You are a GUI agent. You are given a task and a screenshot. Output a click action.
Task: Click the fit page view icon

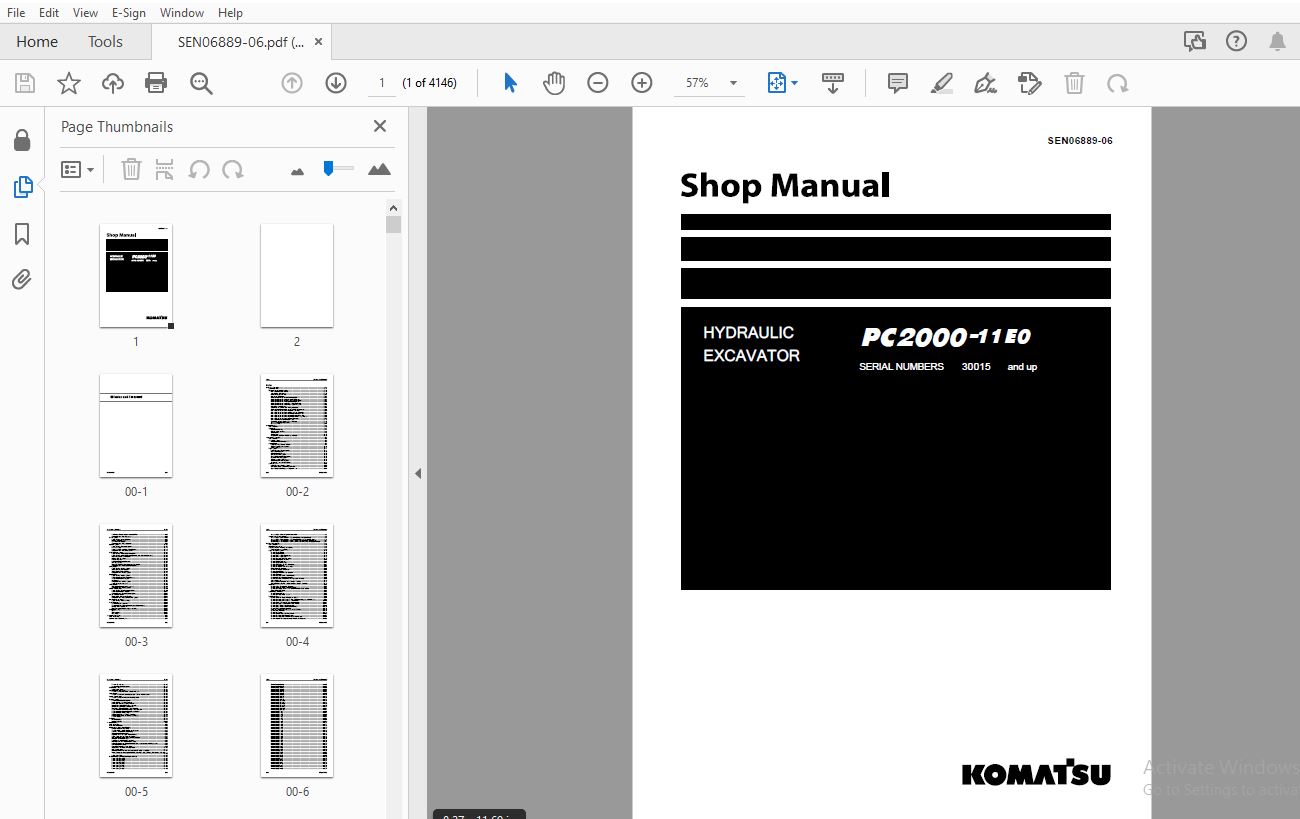tap(777, 83)
